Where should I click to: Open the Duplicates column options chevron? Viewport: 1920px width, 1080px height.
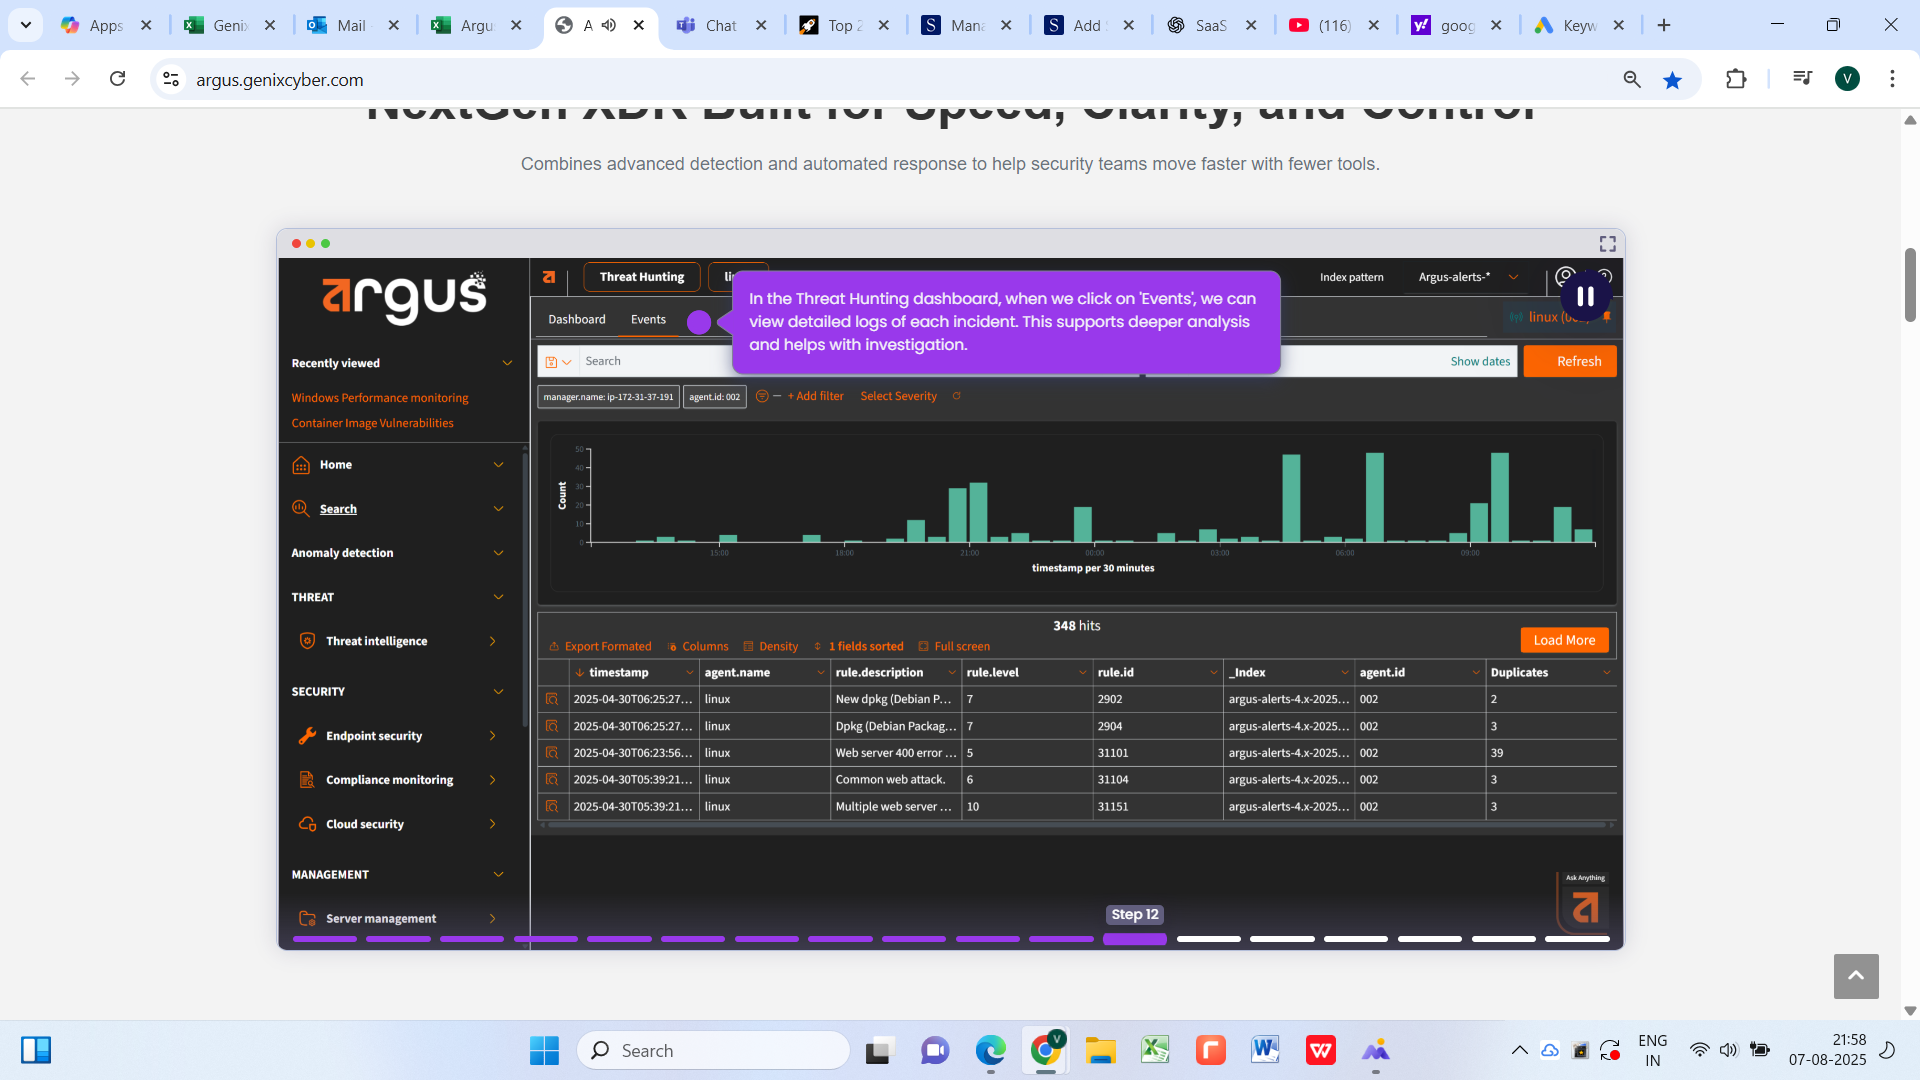[1607, 673]
